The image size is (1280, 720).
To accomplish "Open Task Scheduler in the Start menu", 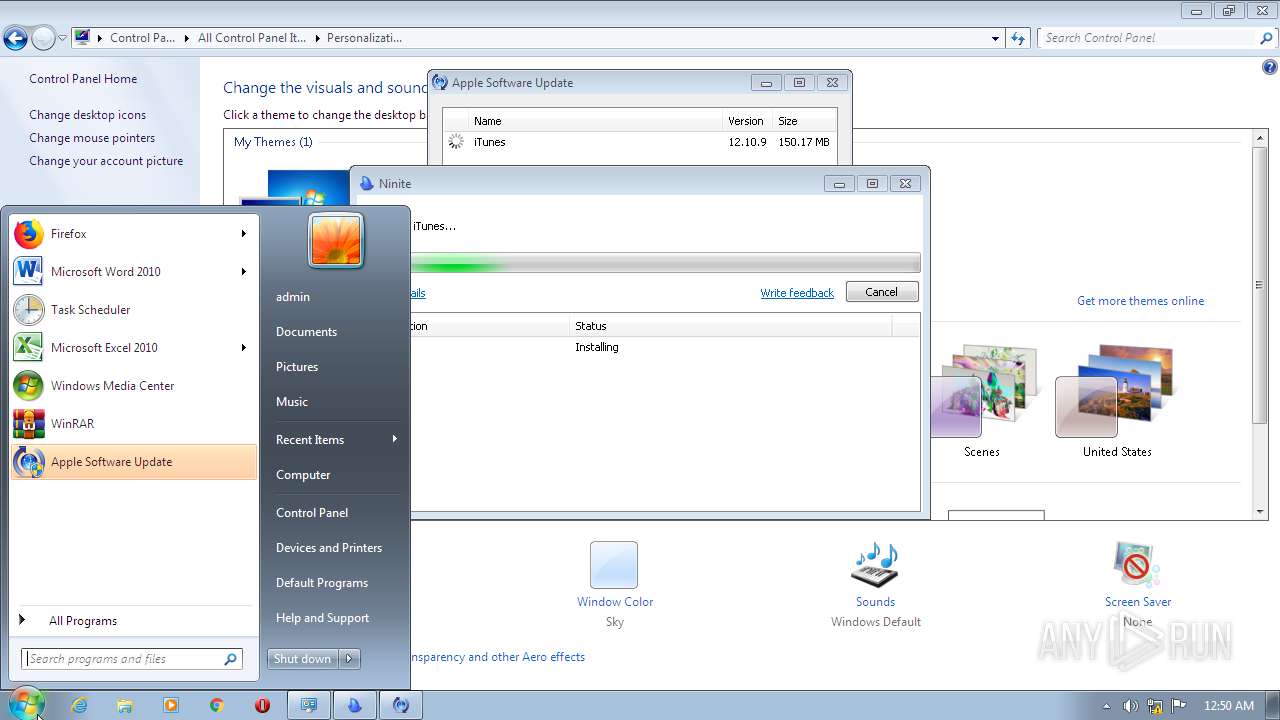I will click(134, 310).
